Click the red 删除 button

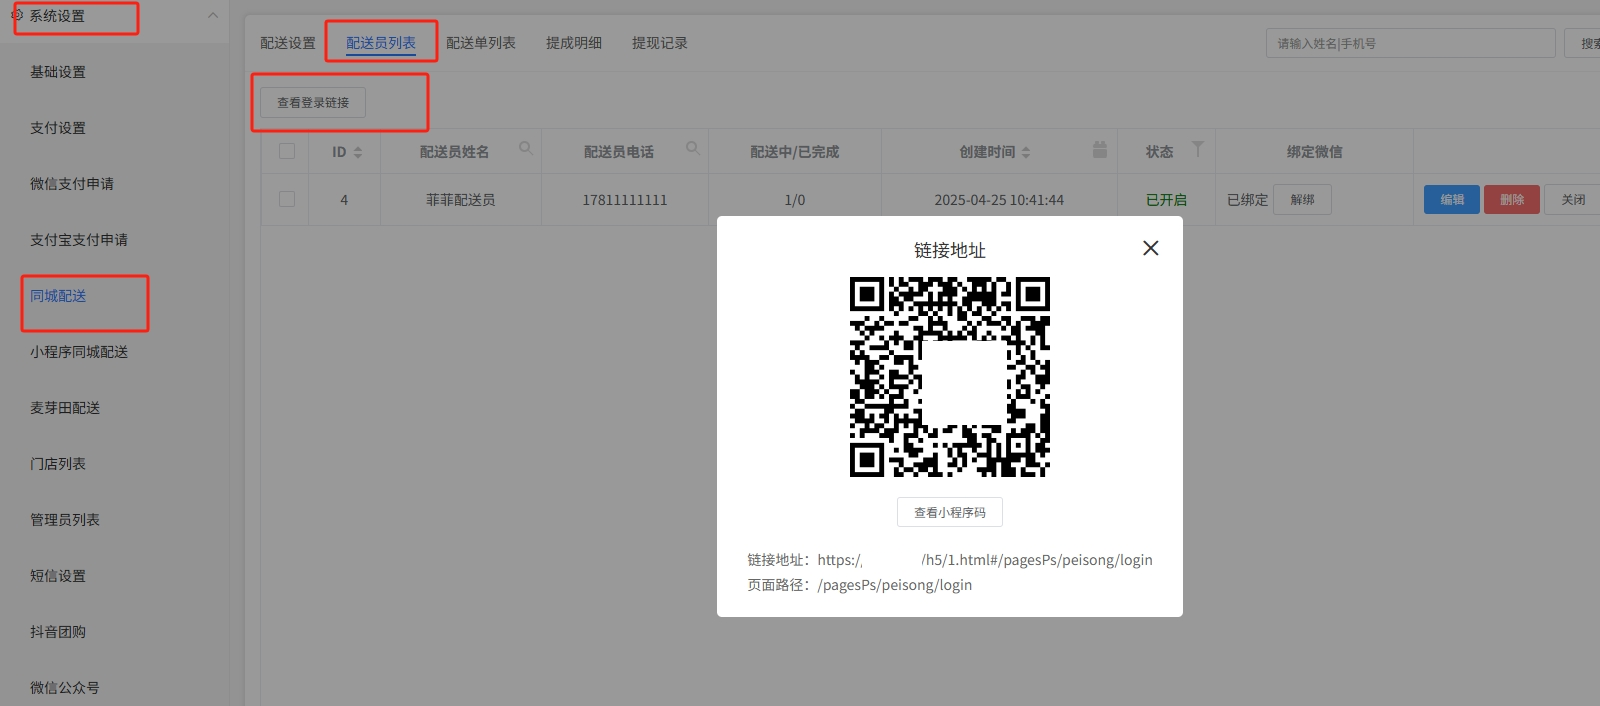tap(1511, 199)
